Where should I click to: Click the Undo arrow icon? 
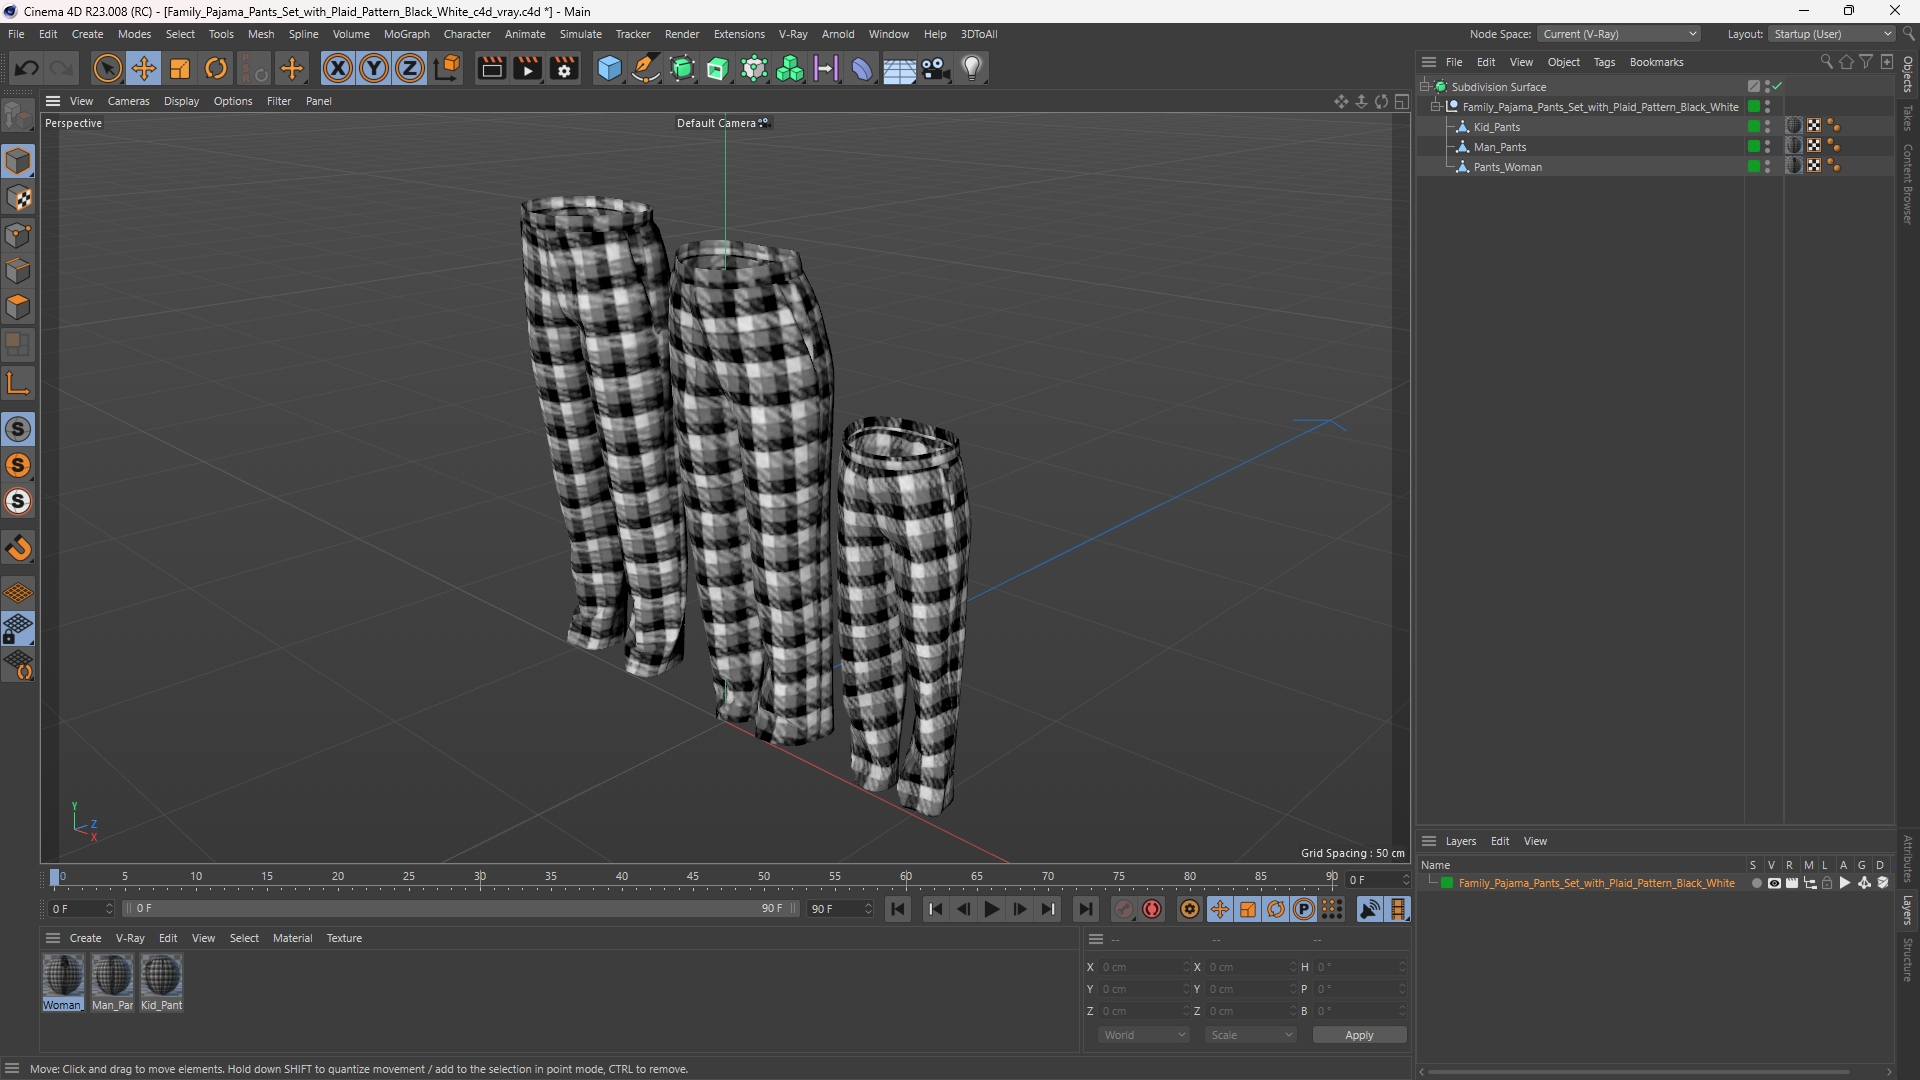(27, 68)
